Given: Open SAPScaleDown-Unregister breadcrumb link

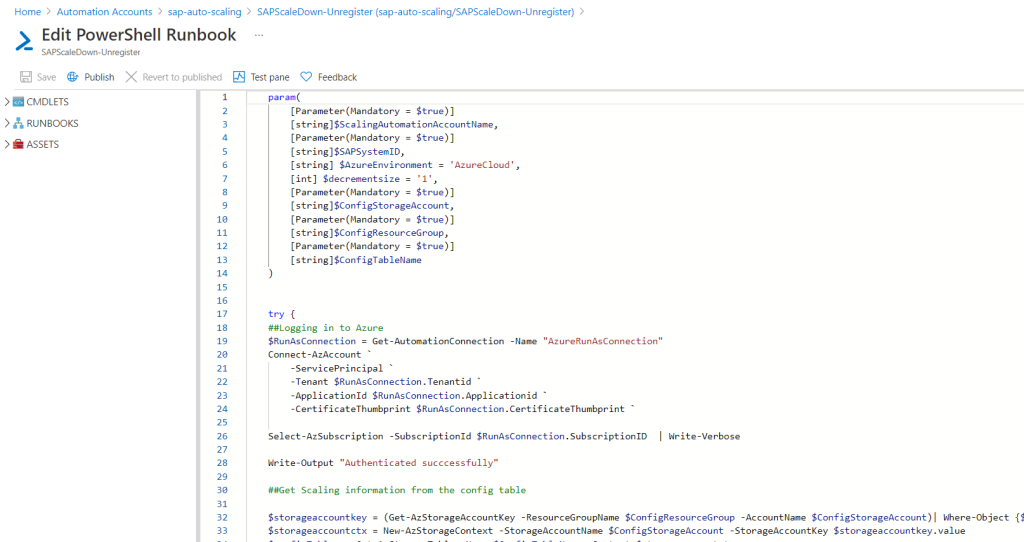Looking at the screenshot, I should (x=415, y=12).
